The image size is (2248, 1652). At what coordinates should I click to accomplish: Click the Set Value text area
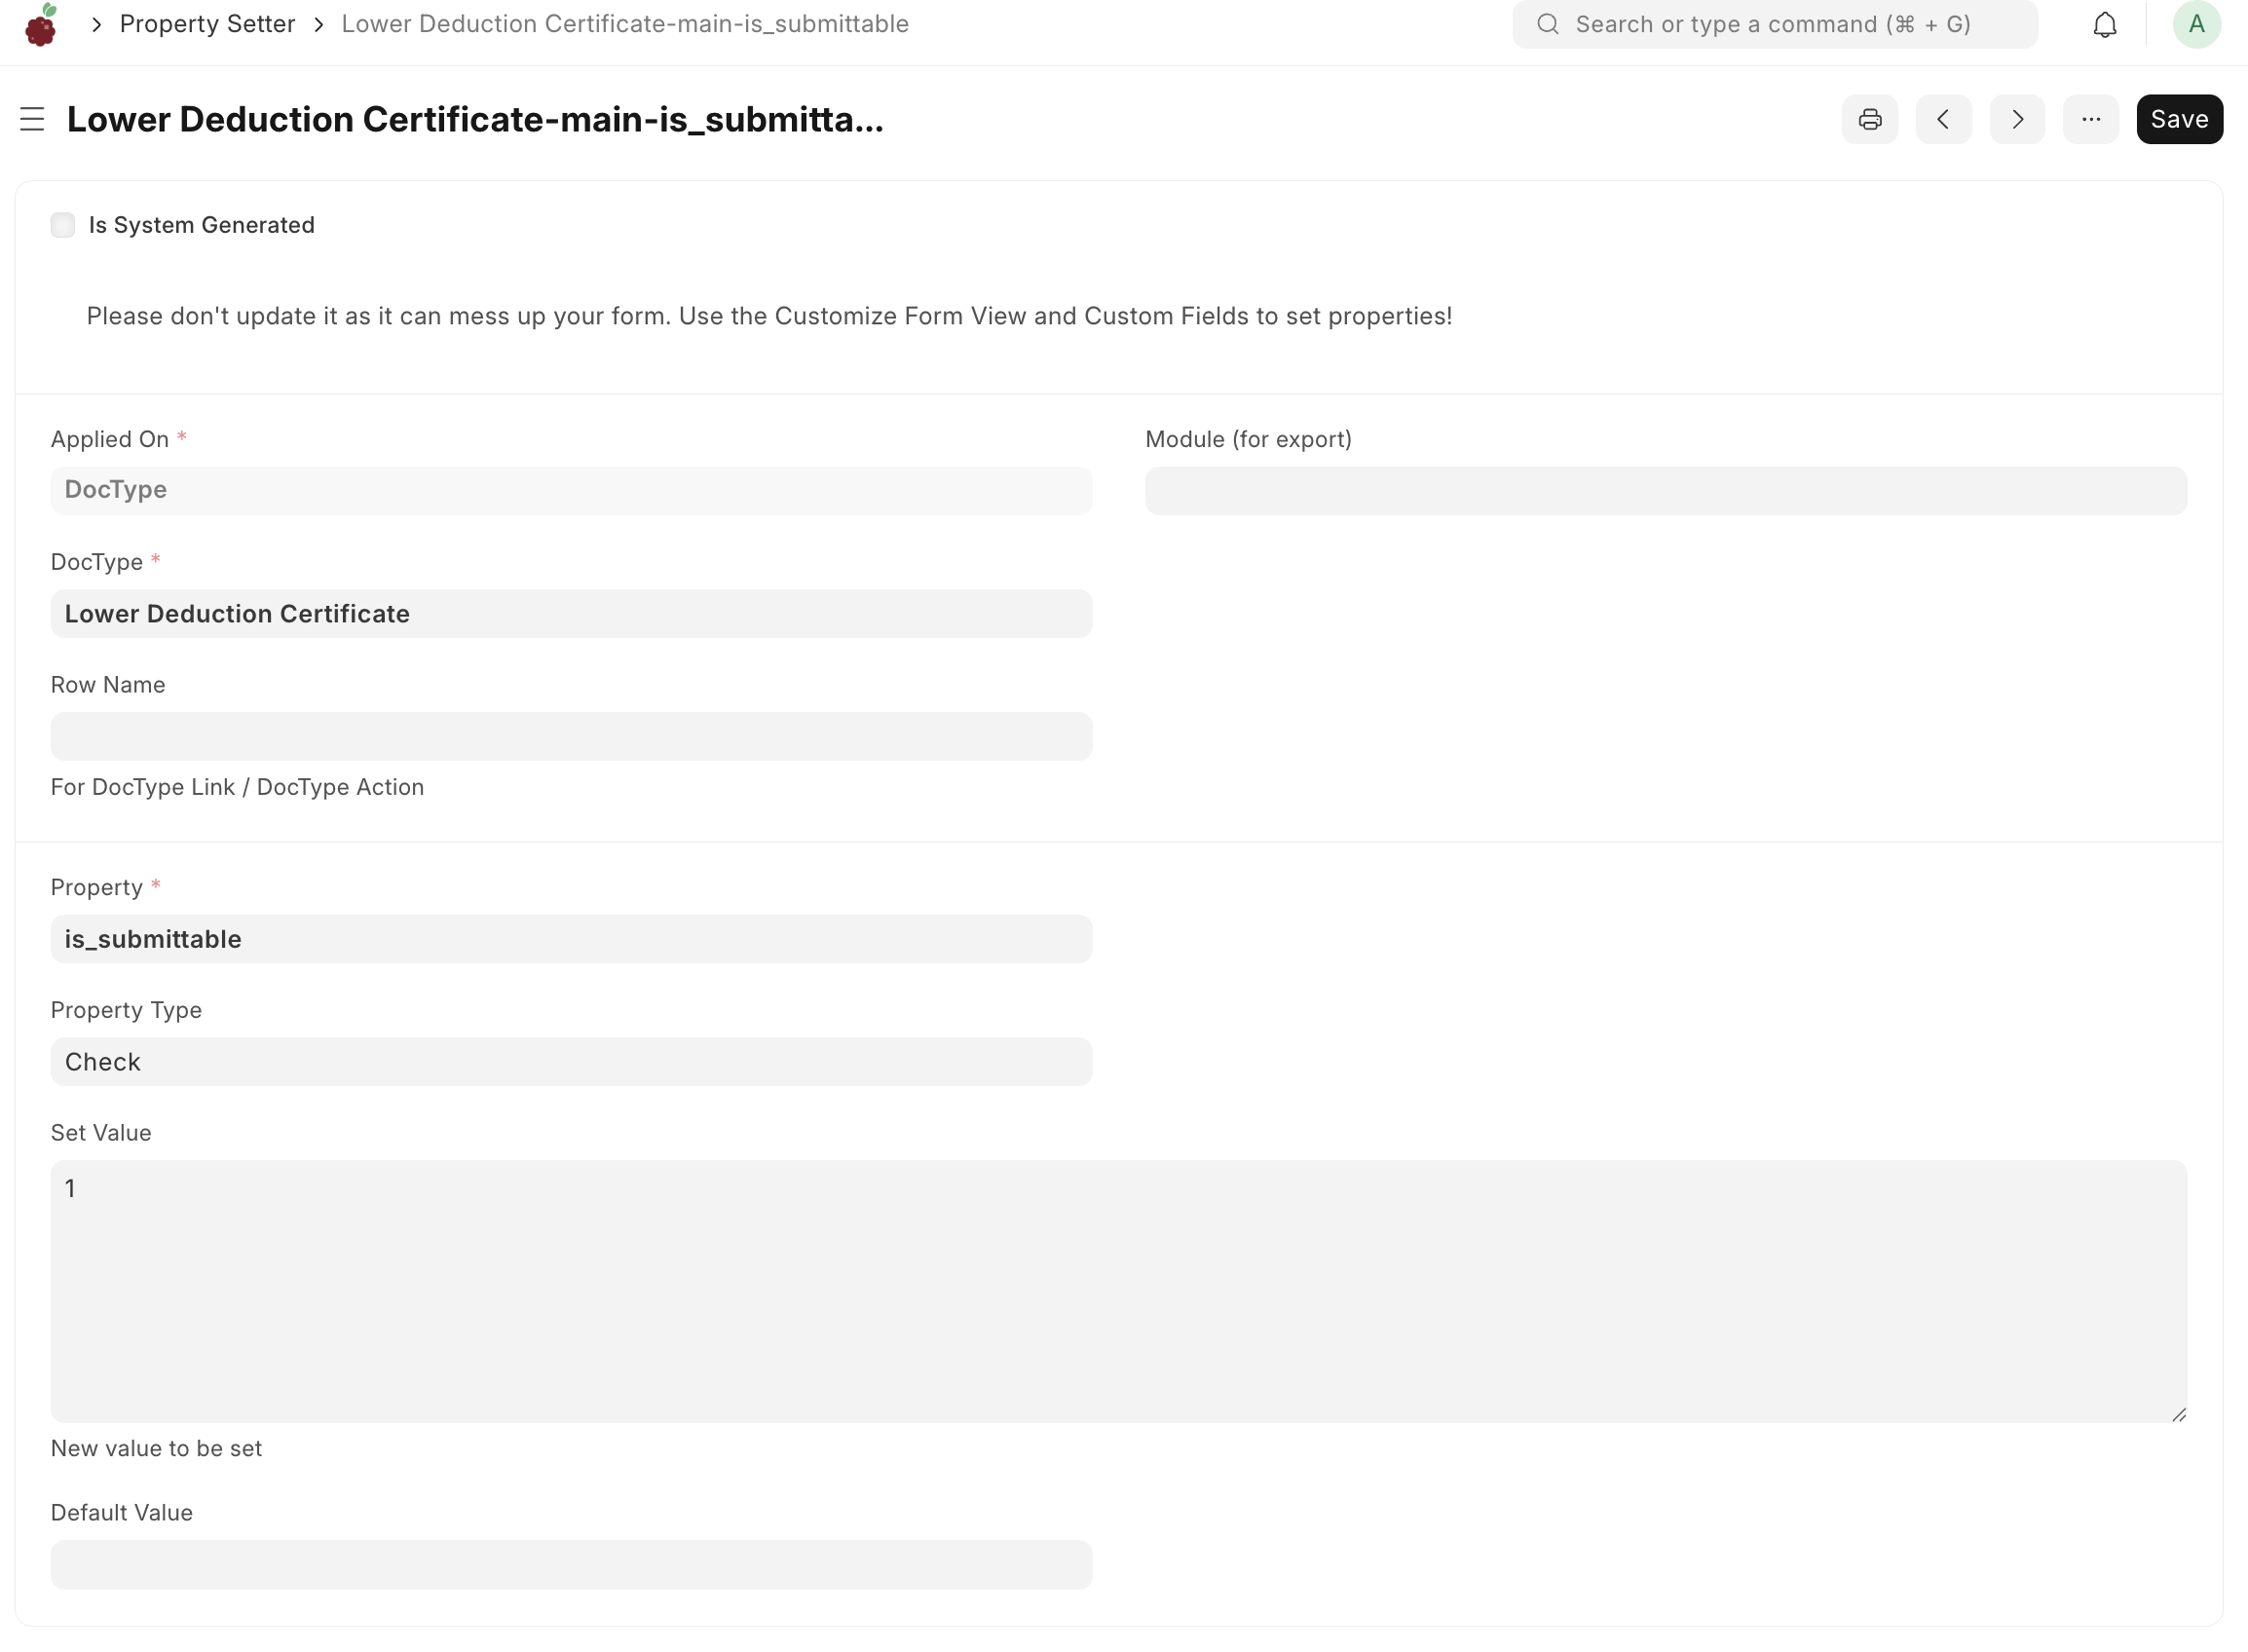(1118, 1292)
